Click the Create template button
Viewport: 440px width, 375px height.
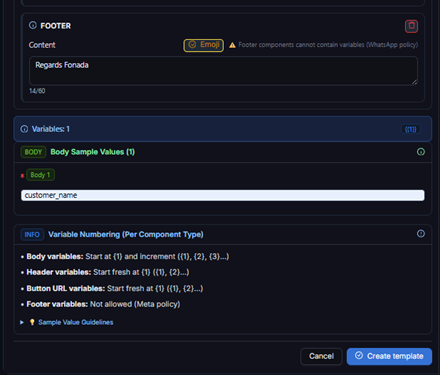(x=389, y=356)
